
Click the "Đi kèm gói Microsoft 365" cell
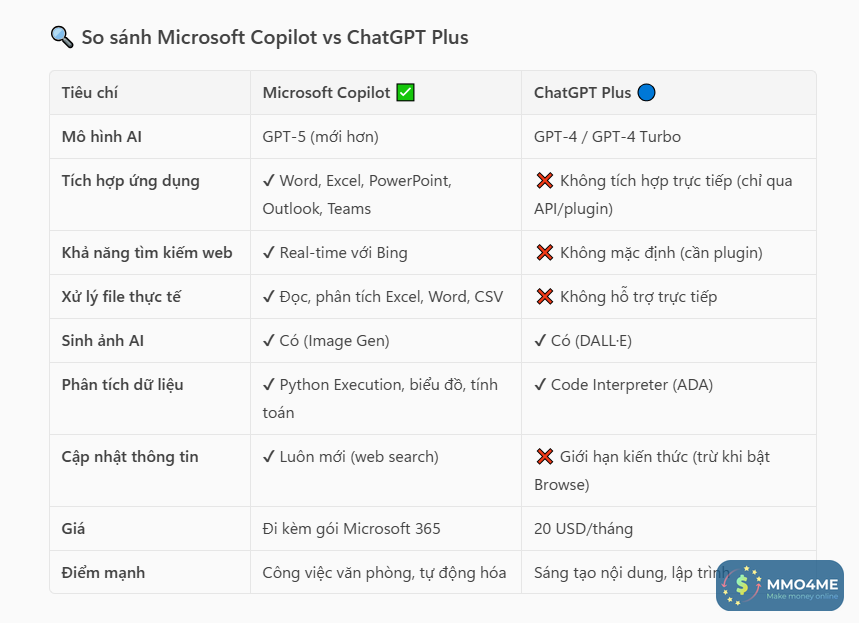pos(351,529)
